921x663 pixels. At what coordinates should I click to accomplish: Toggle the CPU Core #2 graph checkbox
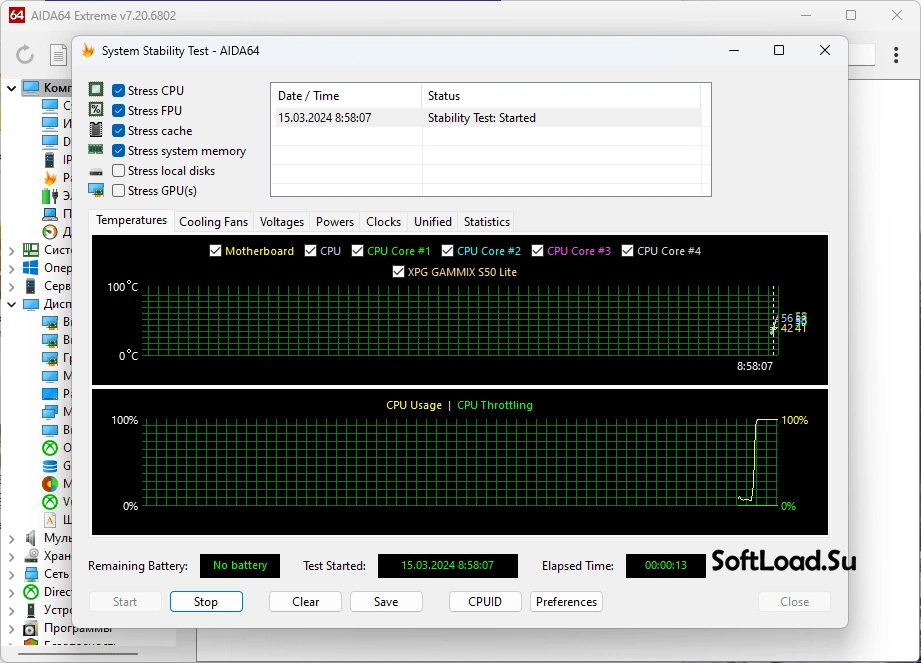[447, 251]
